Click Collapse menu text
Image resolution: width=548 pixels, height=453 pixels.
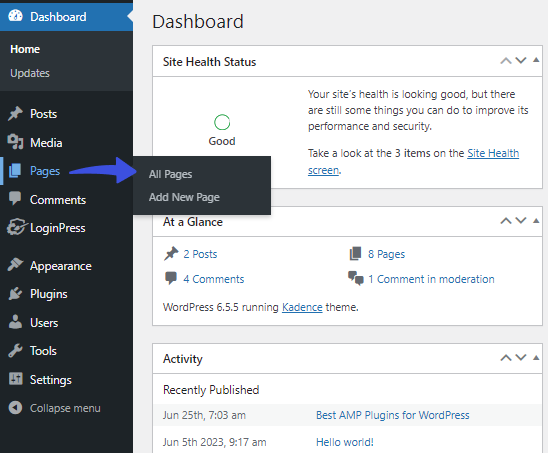pyautogui.click(x=65, y=408)
